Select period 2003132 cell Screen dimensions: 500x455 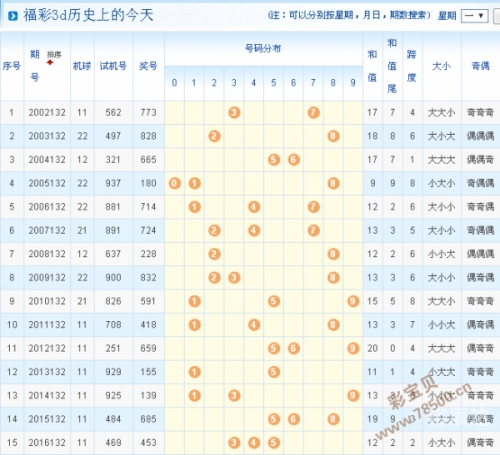tap(47, 136)
